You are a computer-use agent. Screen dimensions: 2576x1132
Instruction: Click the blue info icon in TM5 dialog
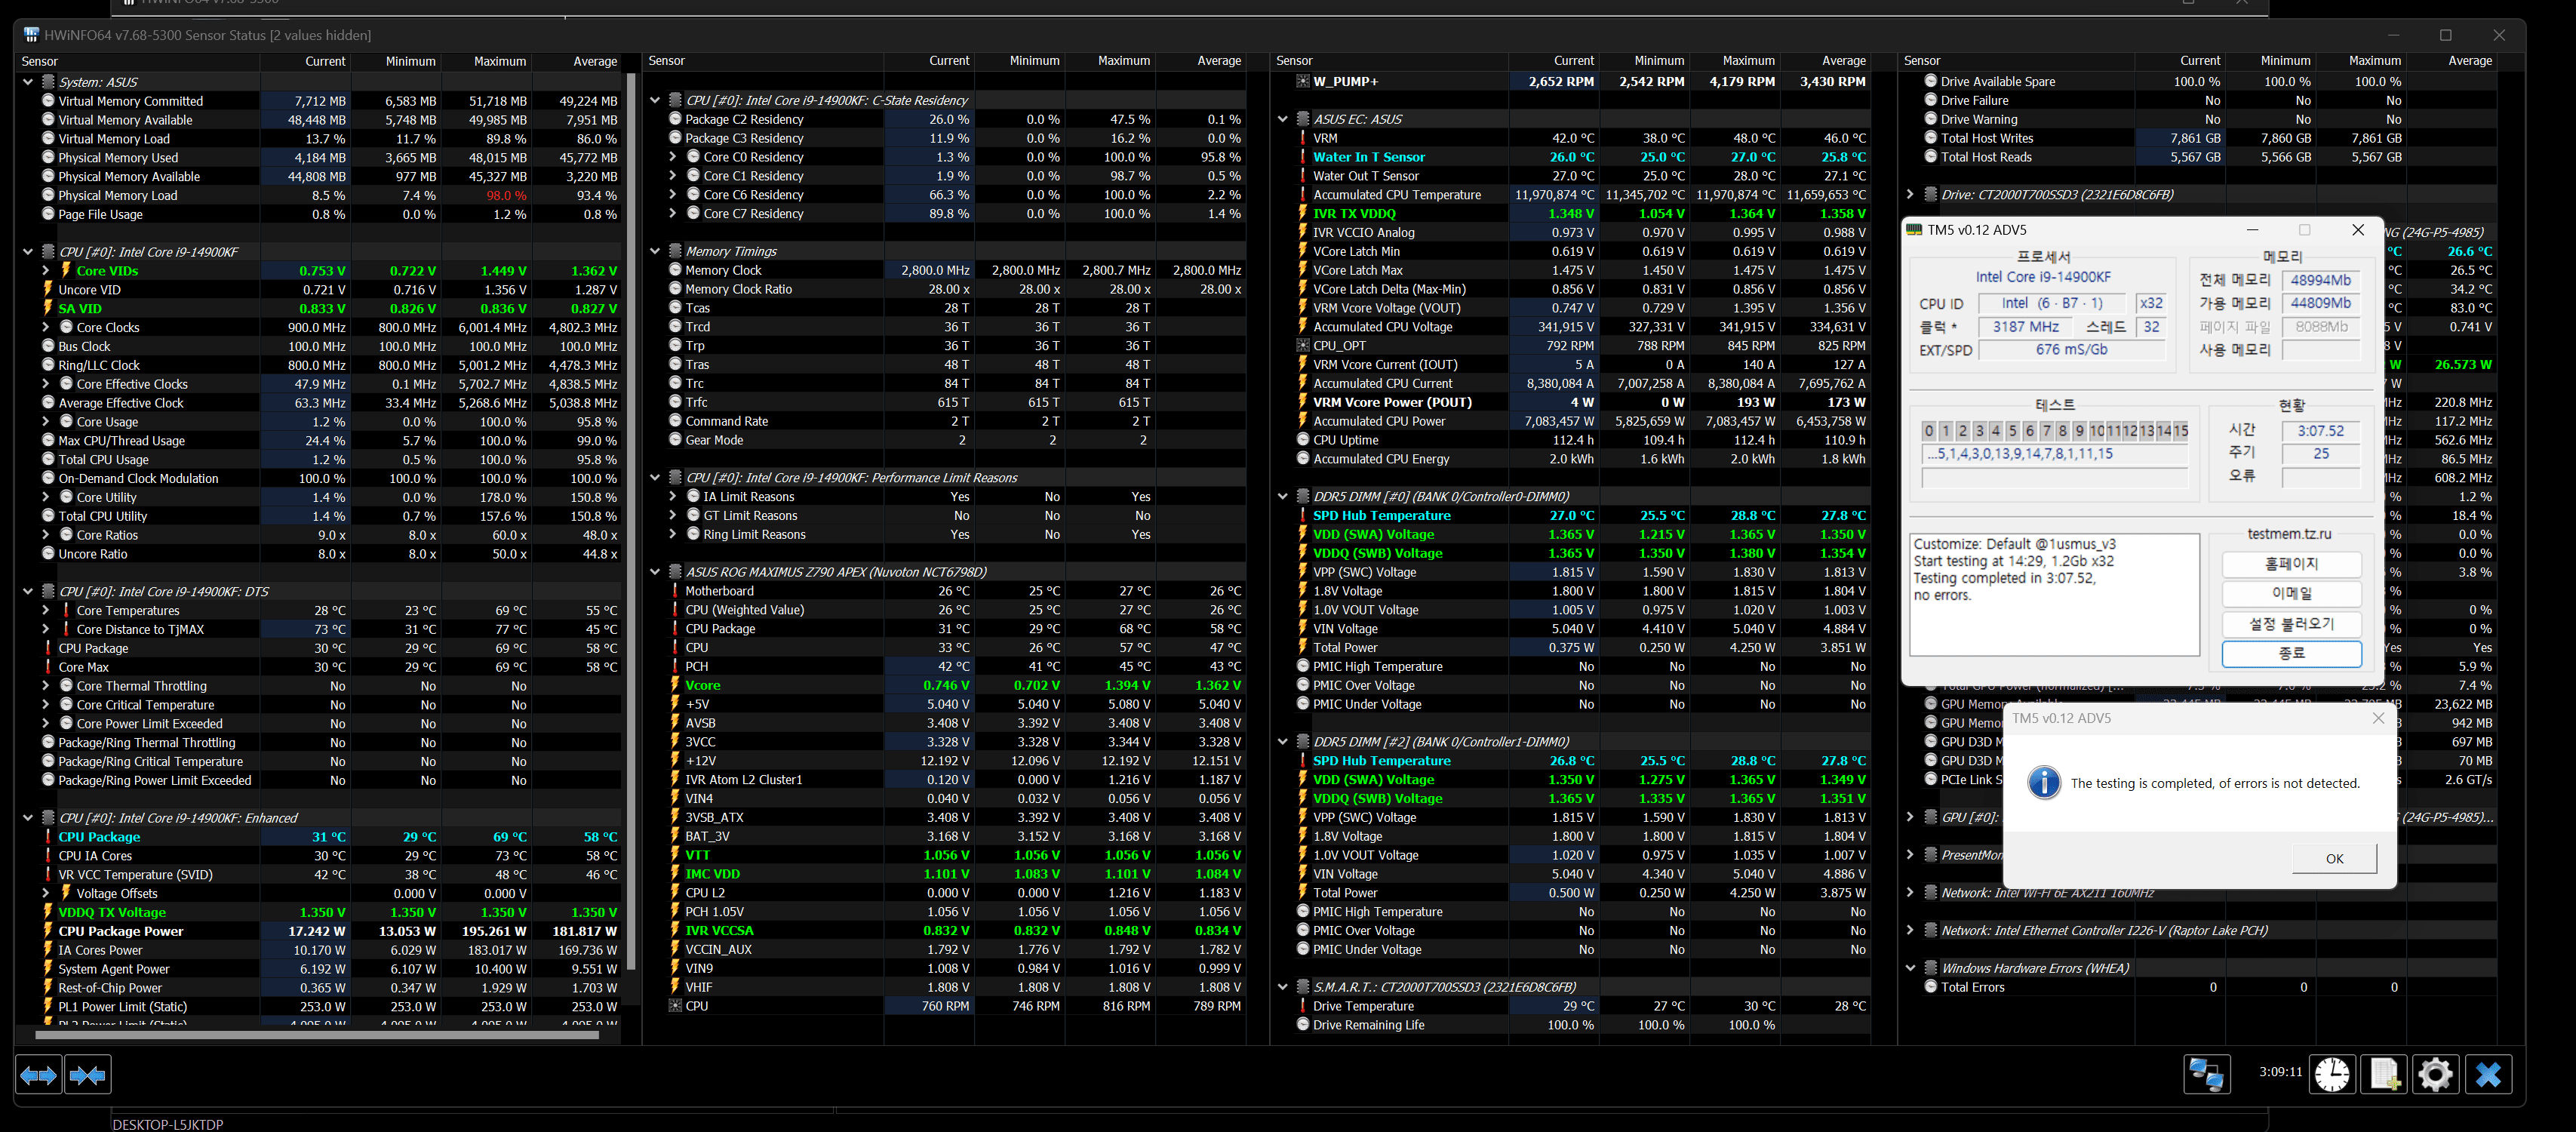click(2044, 783)
